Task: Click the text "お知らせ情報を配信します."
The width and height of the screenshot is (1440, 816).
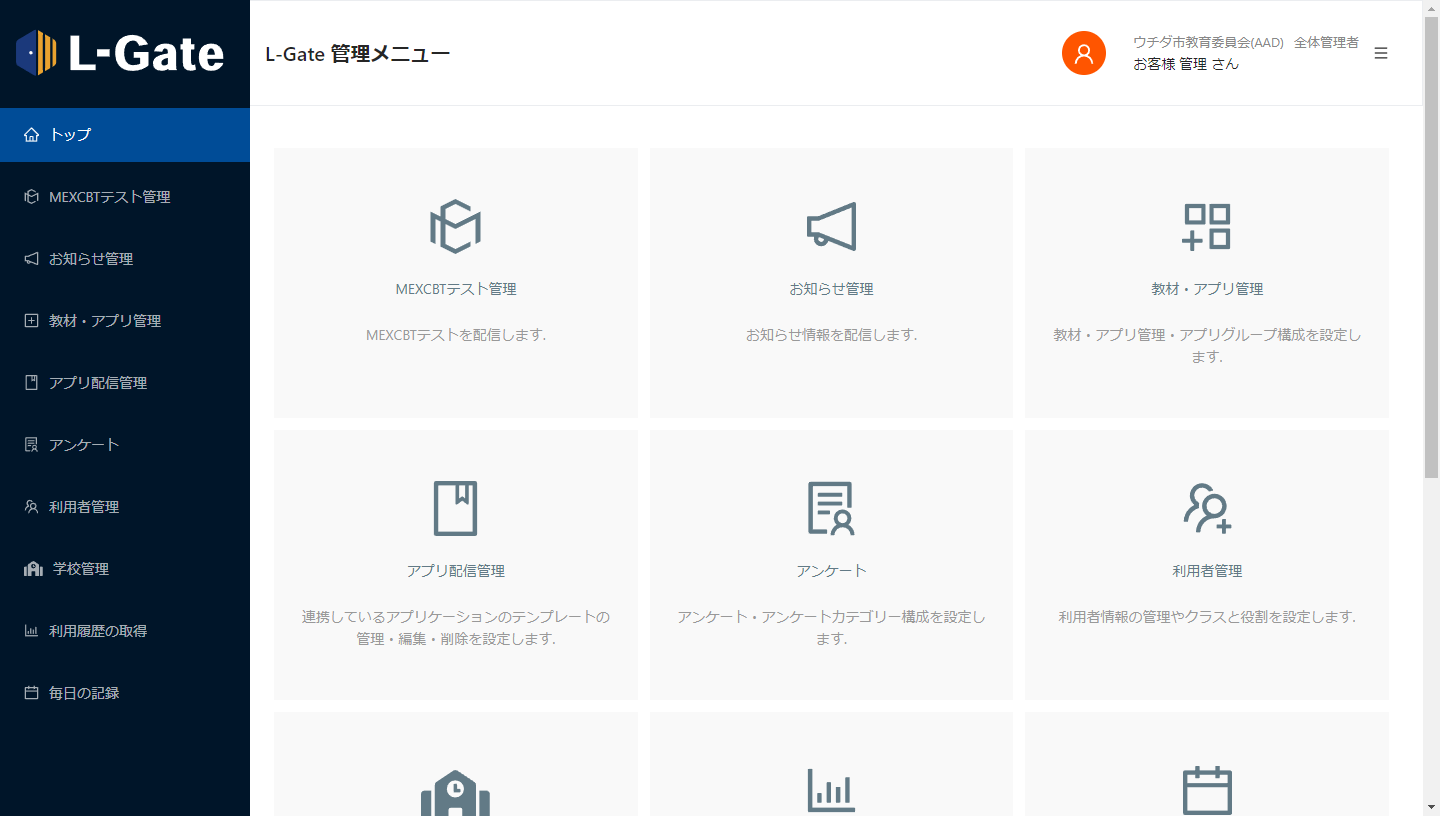Action: pyautogui.click(x=832, y=335)
